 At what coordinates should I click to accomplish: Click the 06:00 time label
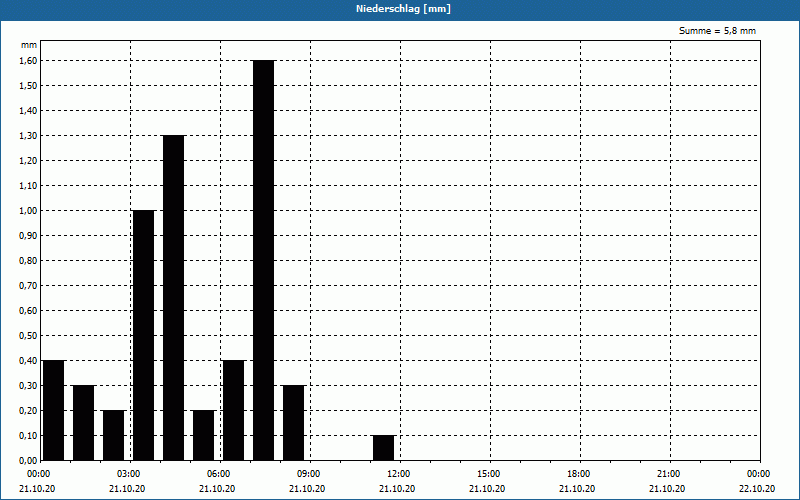pyautogui.click(x=218, y=474)
